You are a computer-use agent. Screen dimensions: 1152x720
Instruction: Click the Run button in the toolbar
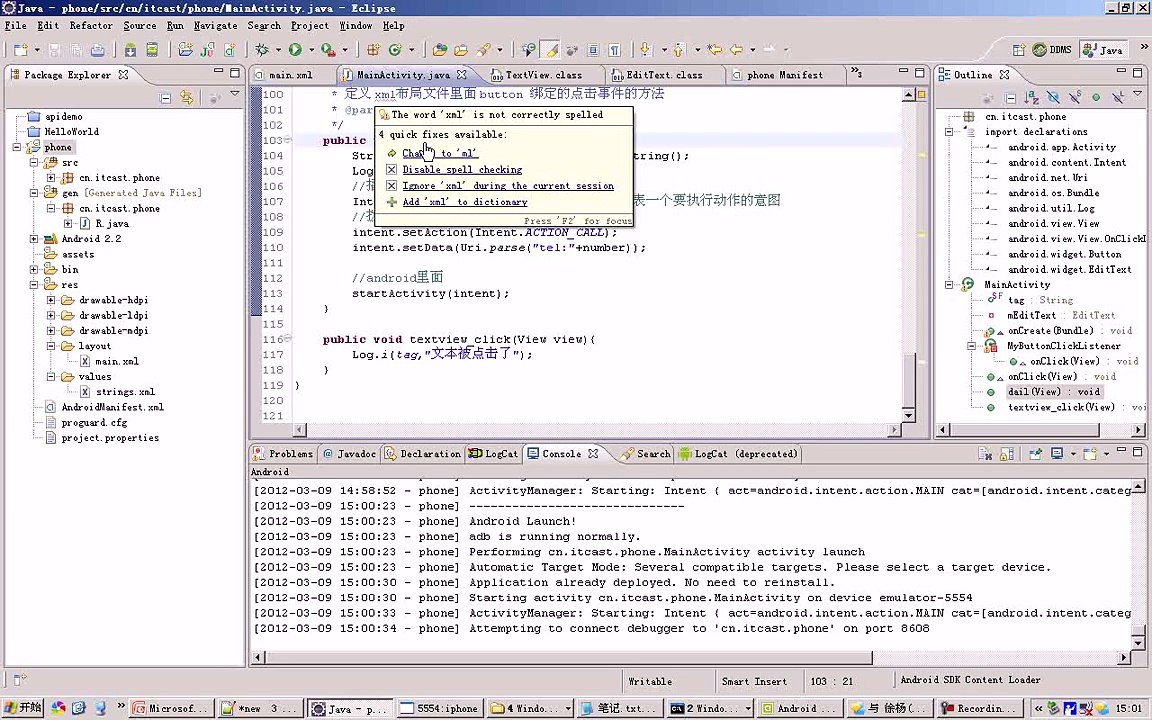[x=295, y=49]
